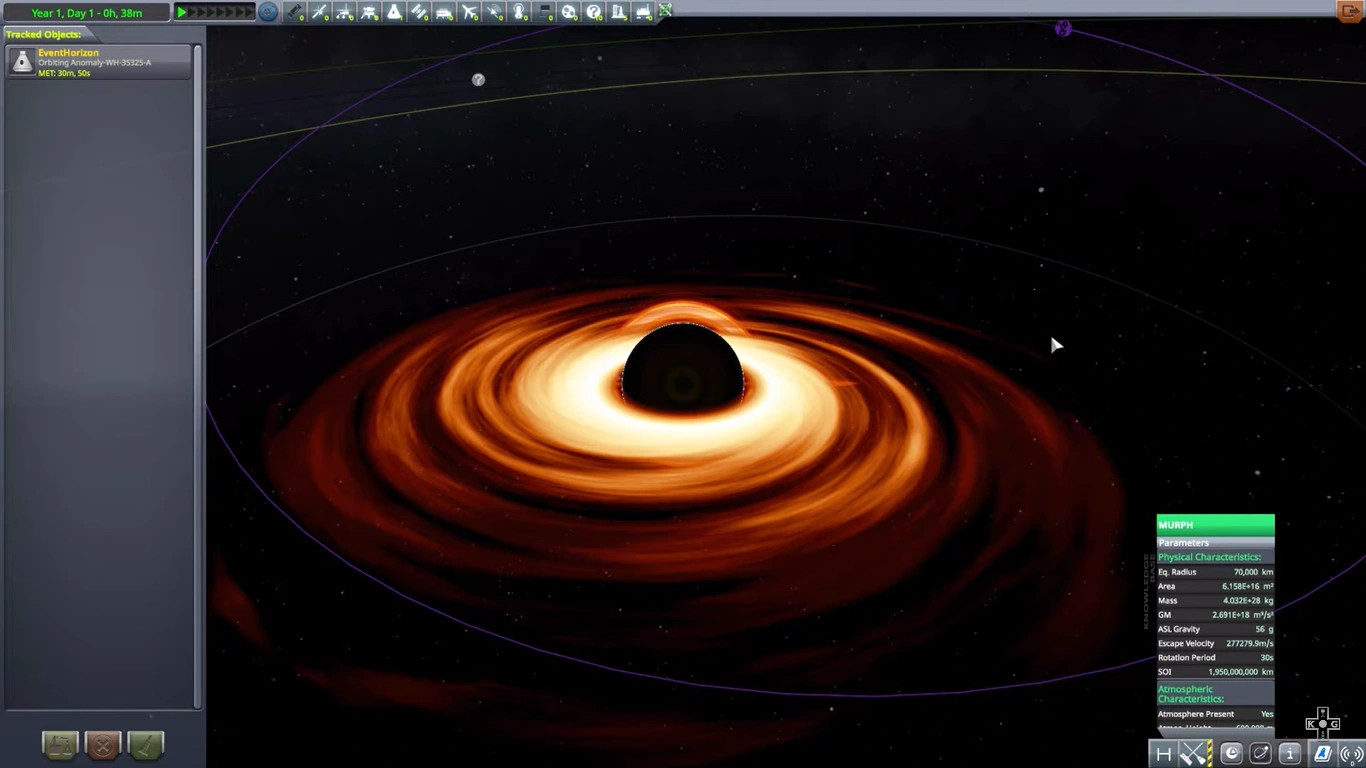Toggle the Bases filter icon

(x=445, y=12)
